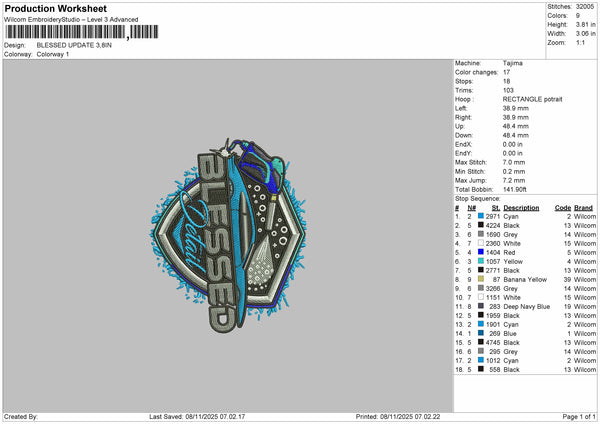Click the St. column header

coord(496,208)
